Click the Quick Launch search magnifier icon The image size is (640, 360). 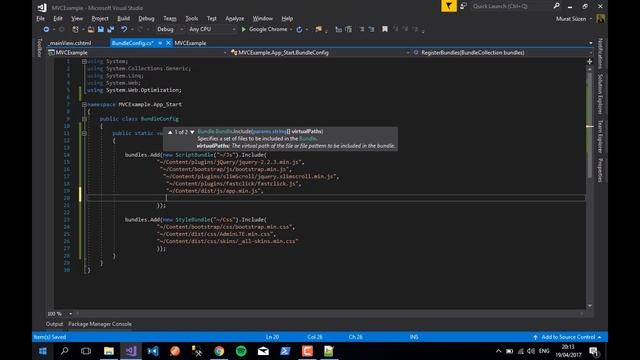[x=557, y=6]
